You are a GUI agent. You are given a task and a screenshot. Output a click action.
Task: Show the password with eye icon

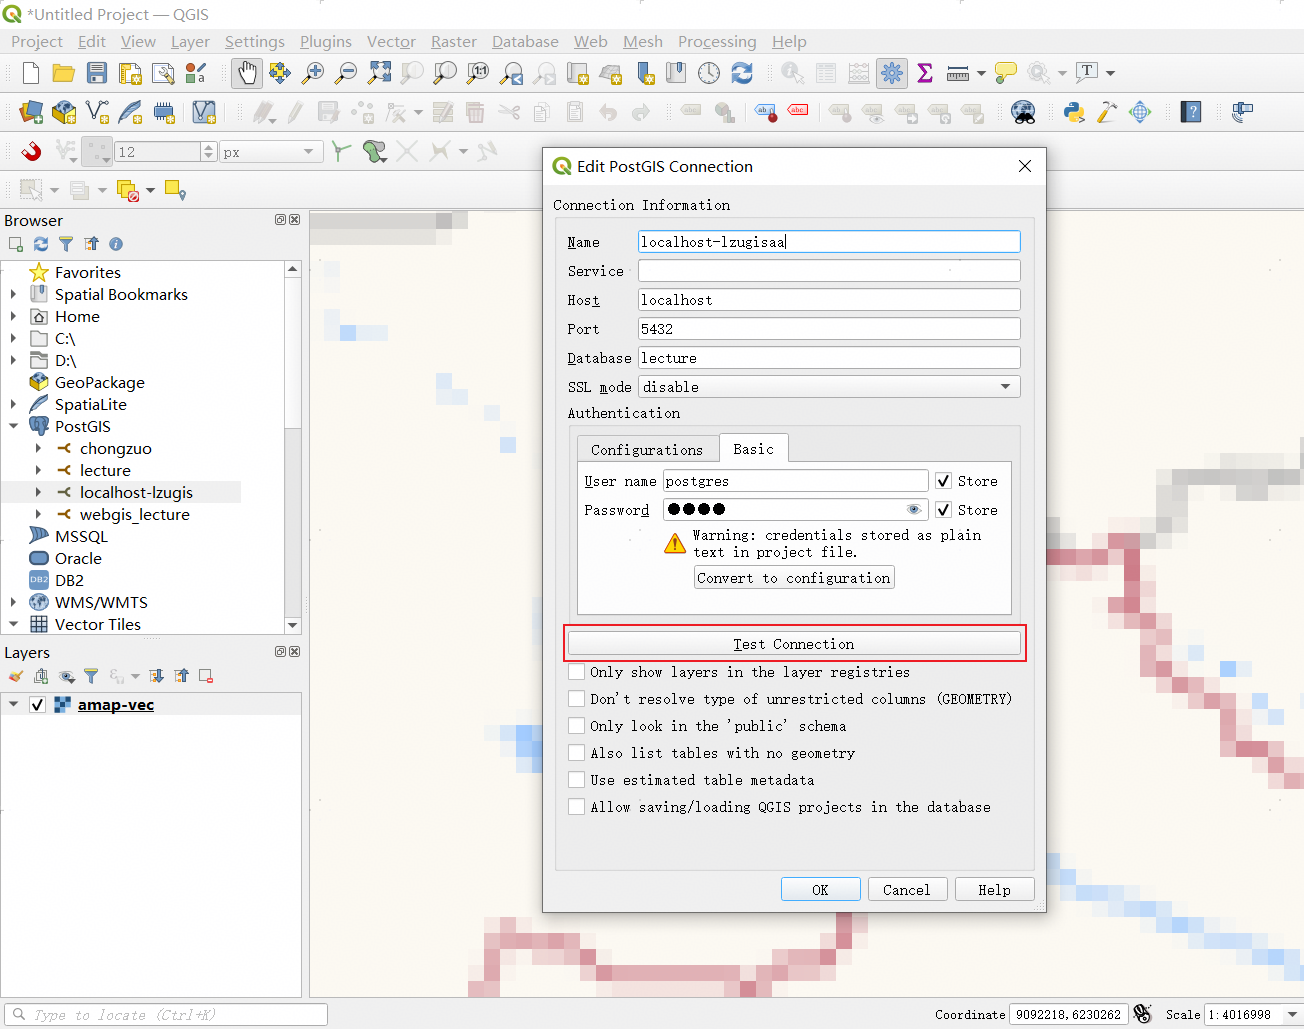[913, 510]
